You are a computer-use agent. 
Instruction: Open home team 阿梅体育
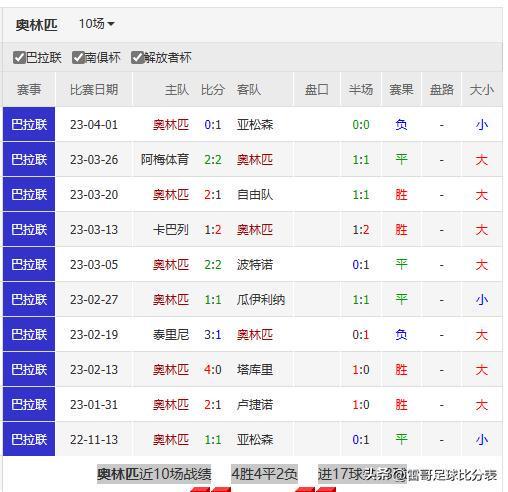pyautogui.click(x=165, y=160)
